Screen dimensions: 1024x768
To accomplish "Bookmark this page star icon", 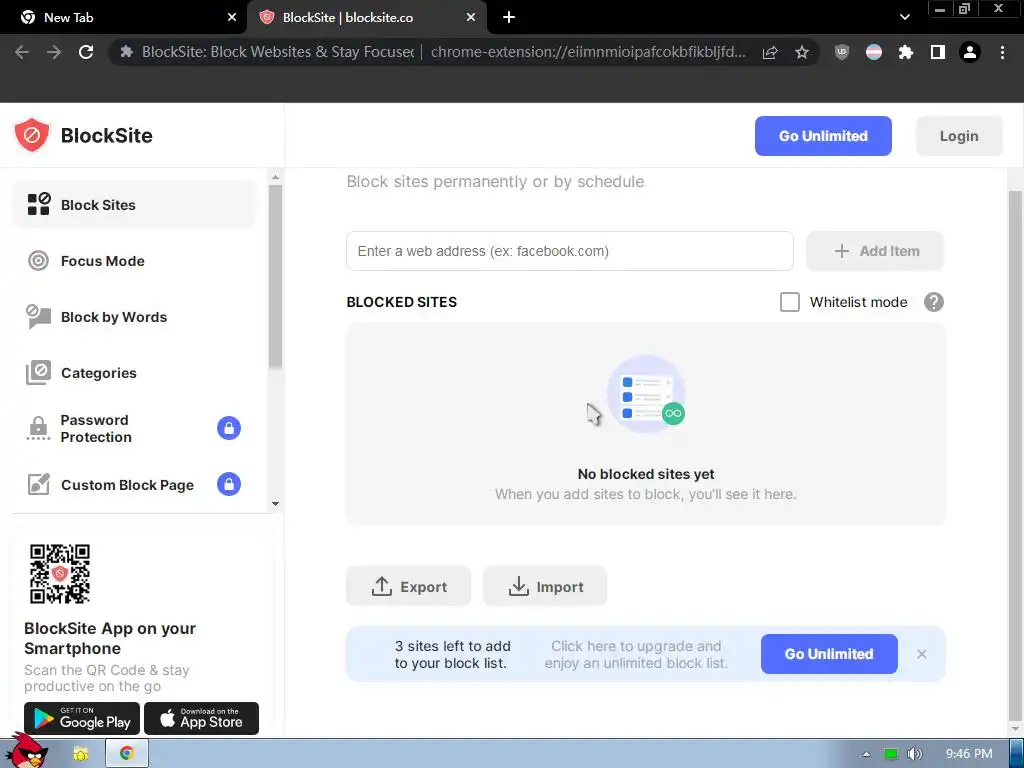I will click(x=802, y=52).
